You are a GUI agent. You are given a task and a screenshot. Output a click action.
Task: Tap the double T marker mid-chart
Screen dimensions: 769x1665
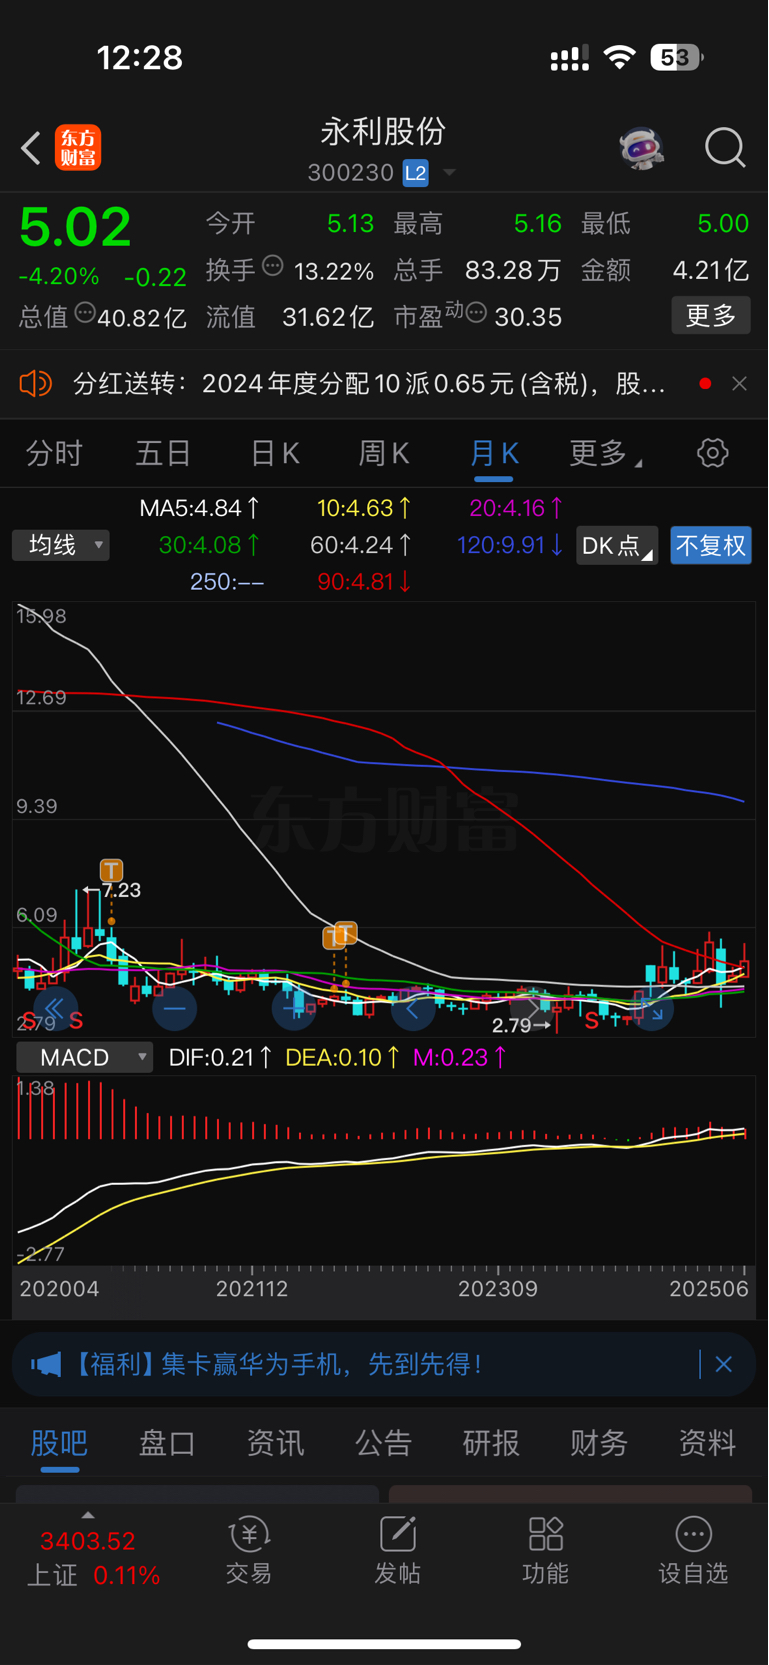[x=340, y=935]
